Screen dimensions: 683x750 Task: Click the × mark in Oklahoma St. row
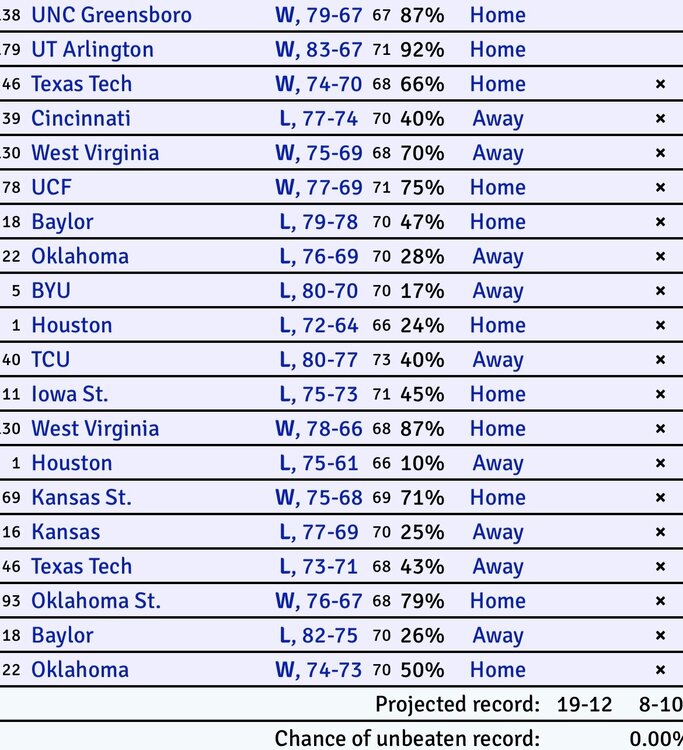click(x=660, y=601)
